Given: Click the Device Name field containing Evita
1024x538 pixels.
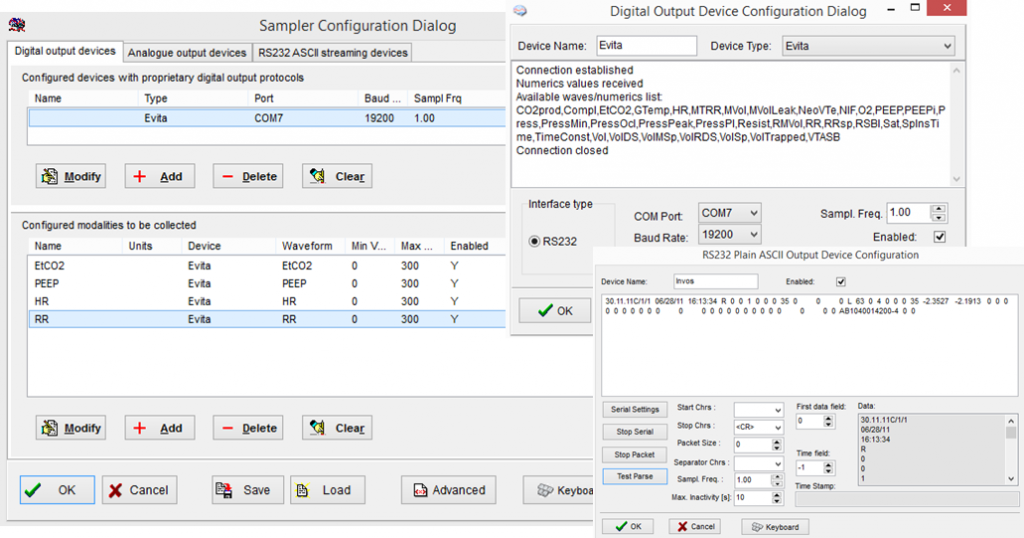Looking at the screenshot, I should pyautogui.click(x=645, y=46).
